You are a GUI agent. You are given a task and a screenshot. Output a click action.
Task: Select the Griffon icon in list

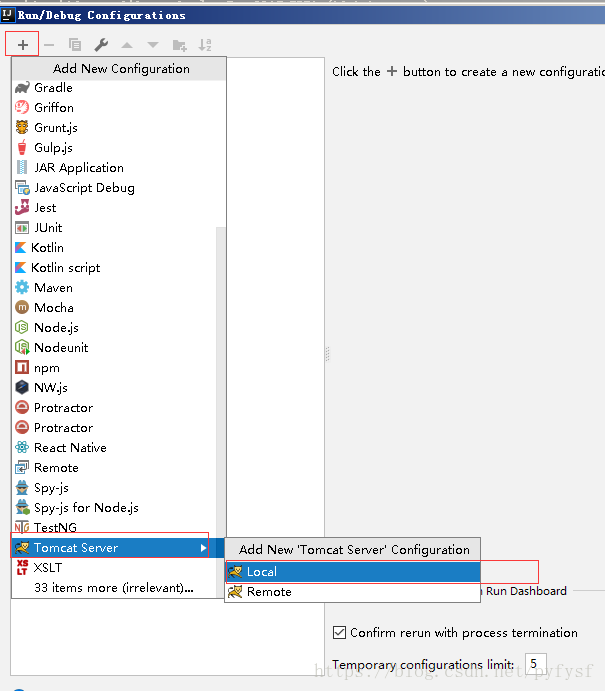point(22,108)
